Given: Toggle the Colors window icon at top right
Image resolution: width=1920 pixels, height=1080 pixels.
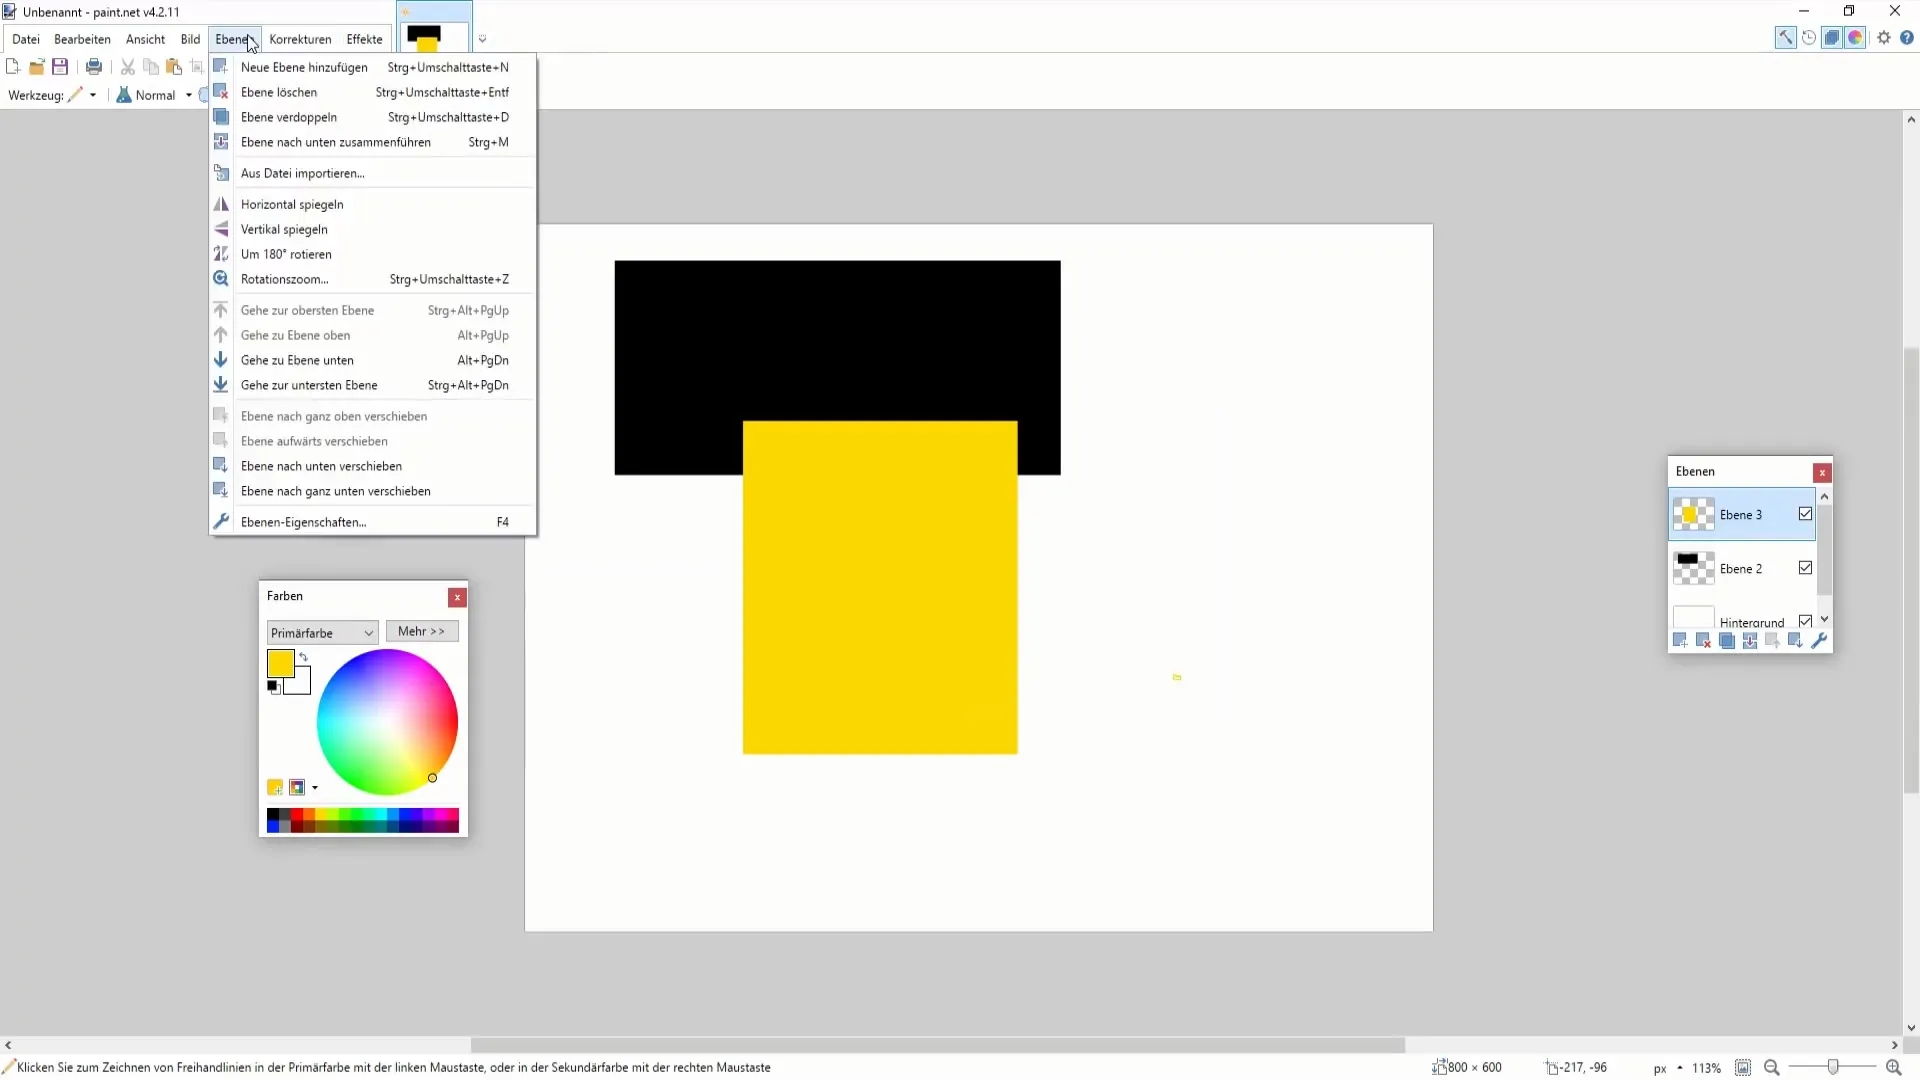Looking at the screenshot, I should tap(1855, 38).
